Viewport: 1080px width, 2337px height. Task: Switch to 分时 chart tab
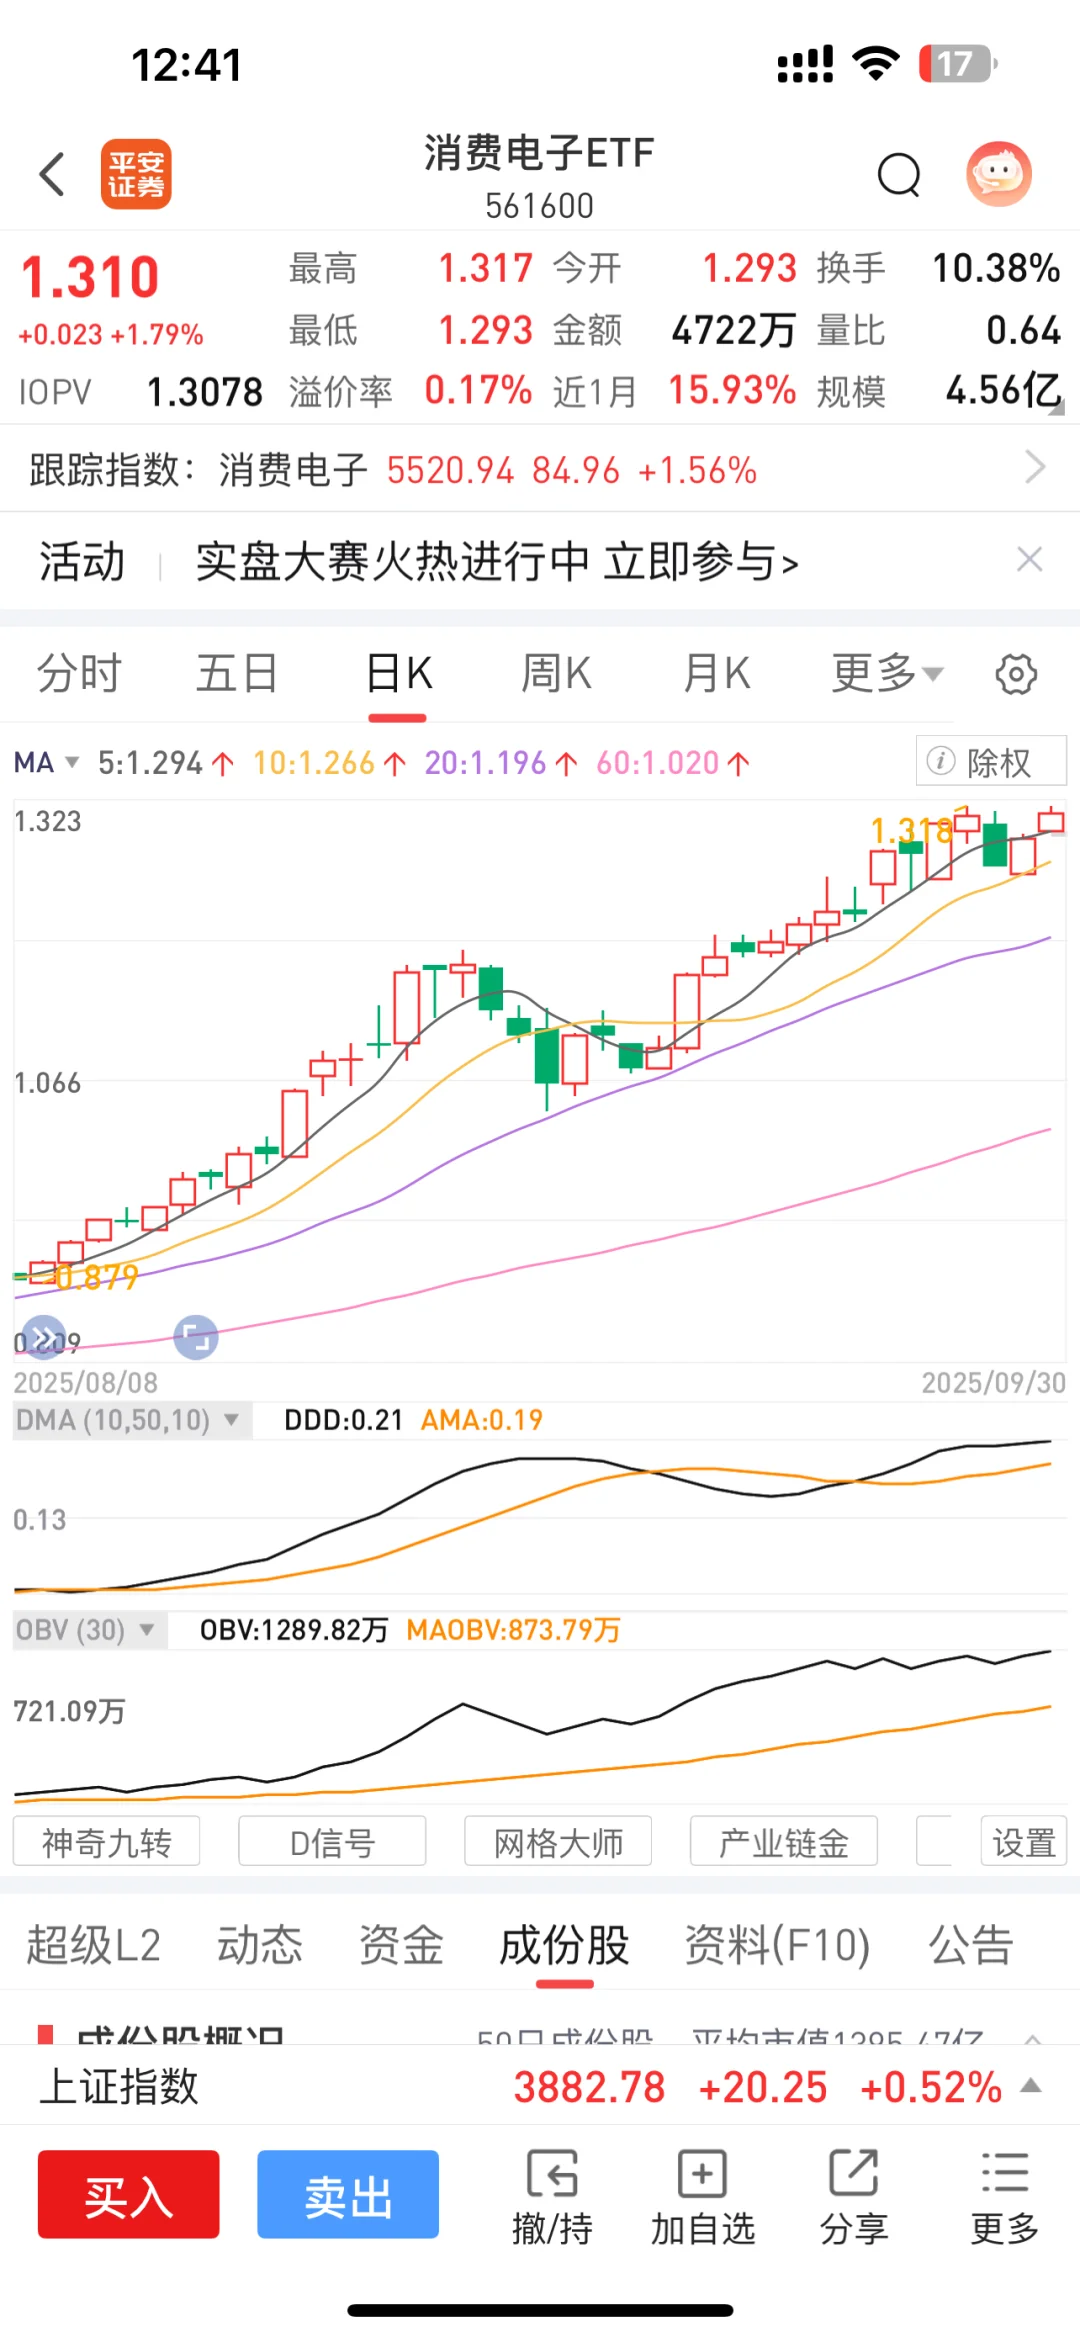79,673
